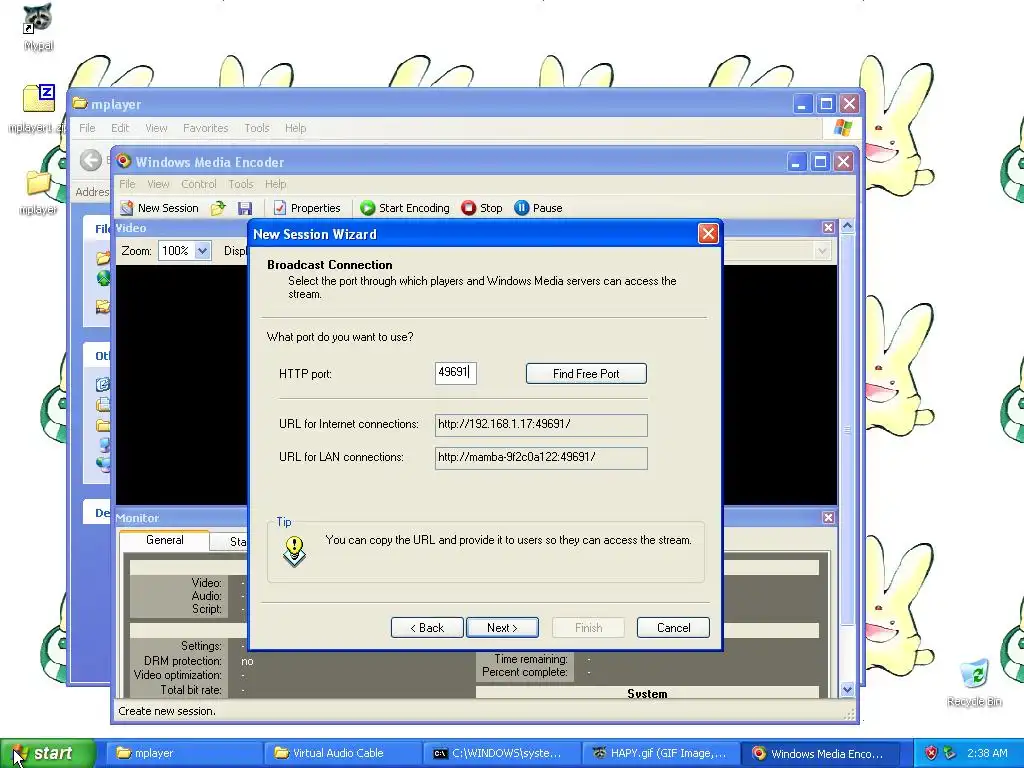Click the URL for LAN connections field

541,458
